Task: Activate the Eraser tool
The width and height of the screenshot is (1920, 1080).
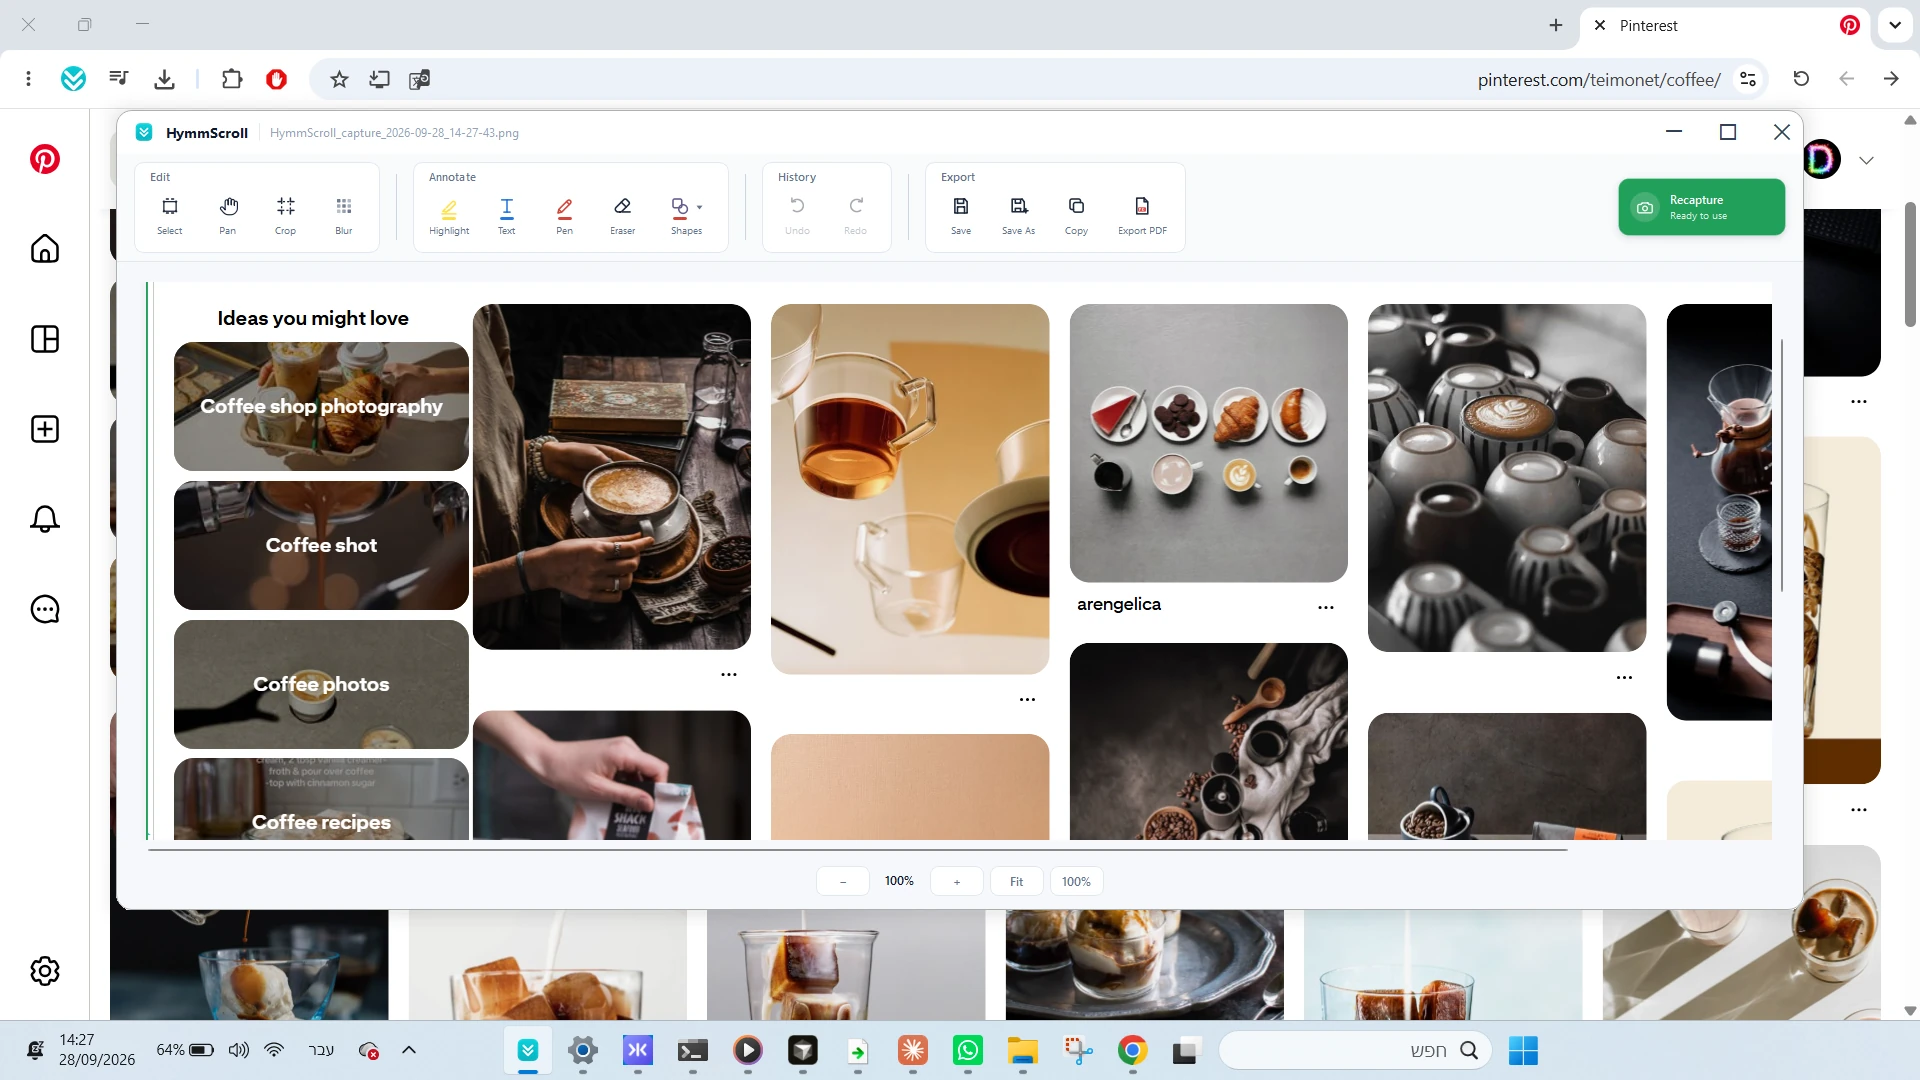Action: 623,215
